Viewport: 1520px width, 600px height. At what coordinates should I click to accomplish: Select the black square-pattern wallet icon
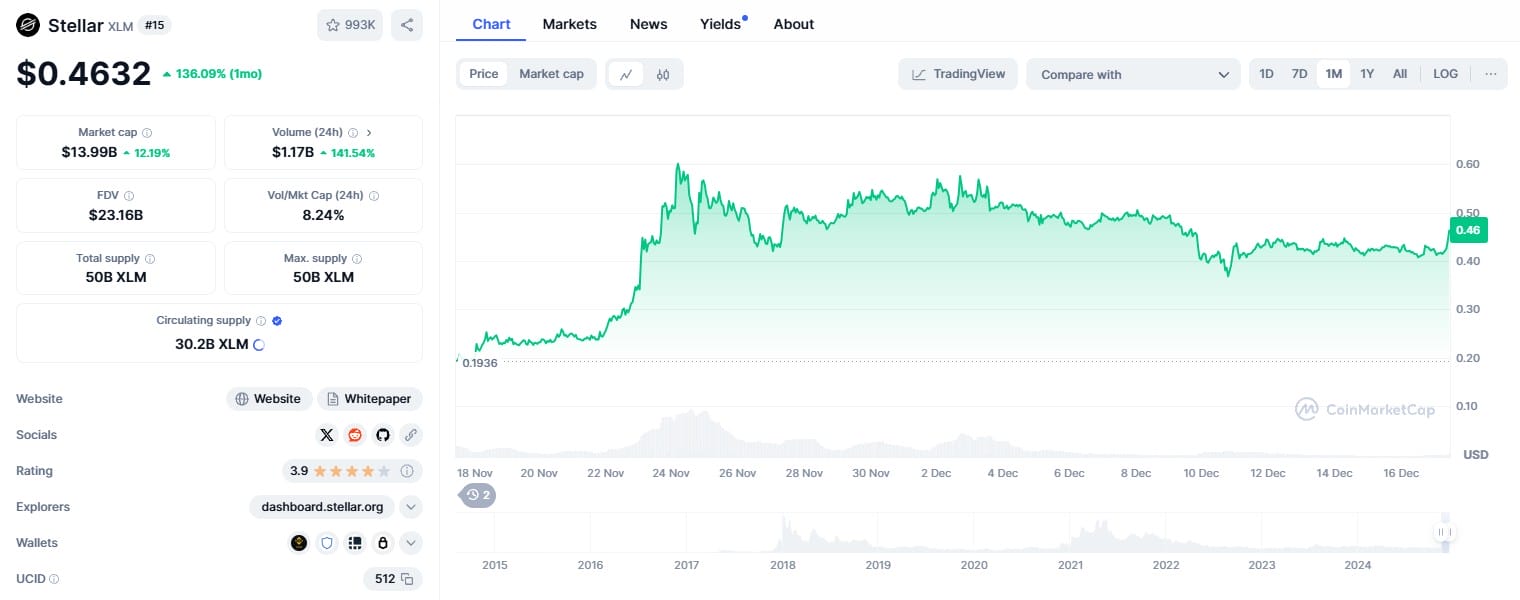tap(354, 543)
